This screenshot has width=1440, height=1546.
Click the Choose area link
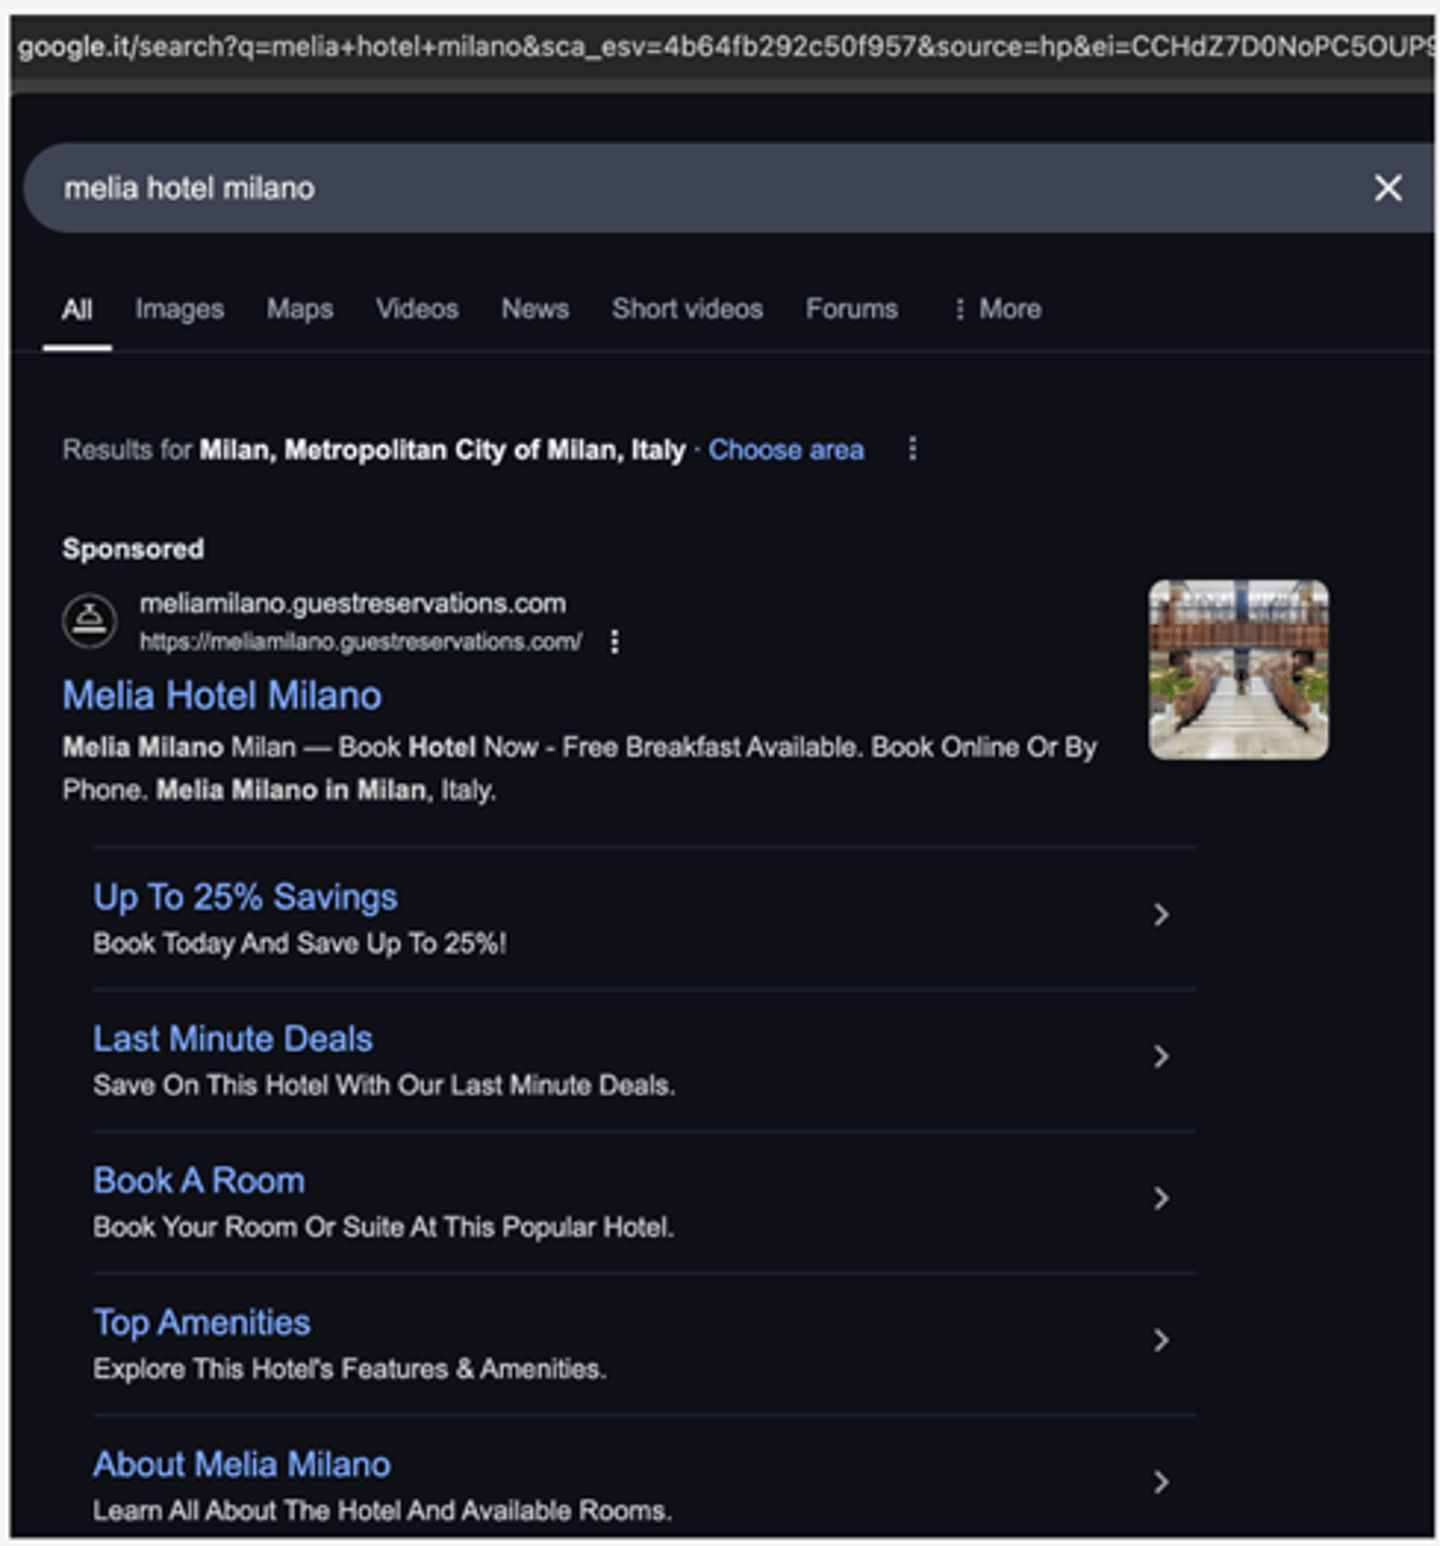786,450
